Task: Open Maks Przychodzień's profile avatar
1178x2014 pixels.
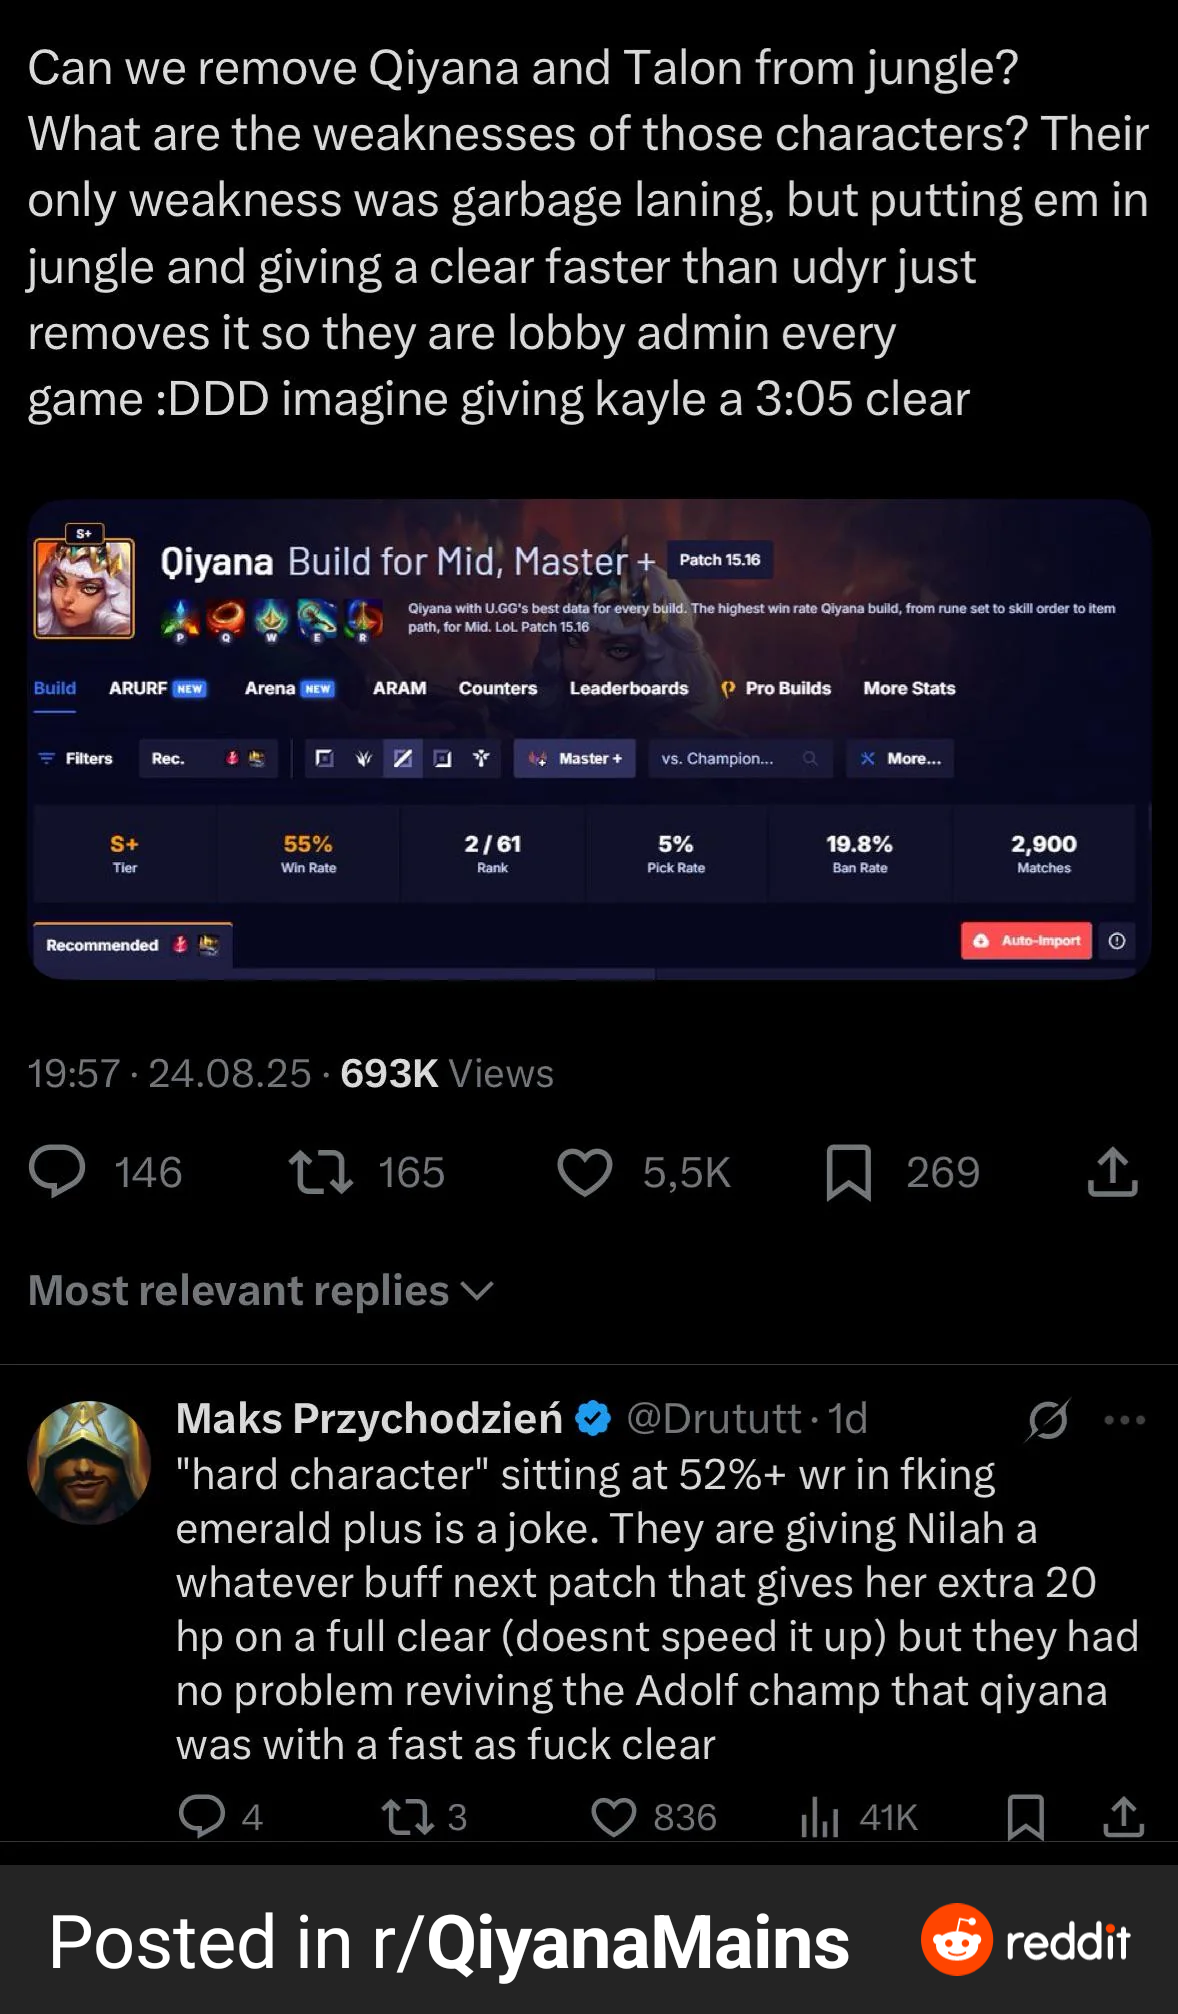Action: coord(89,1463)
